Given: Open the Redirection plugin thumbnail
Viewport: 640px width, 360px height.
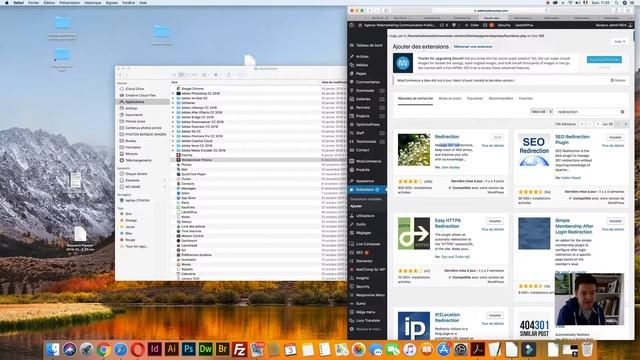Looking at the screenshot, I should (413, 150).
